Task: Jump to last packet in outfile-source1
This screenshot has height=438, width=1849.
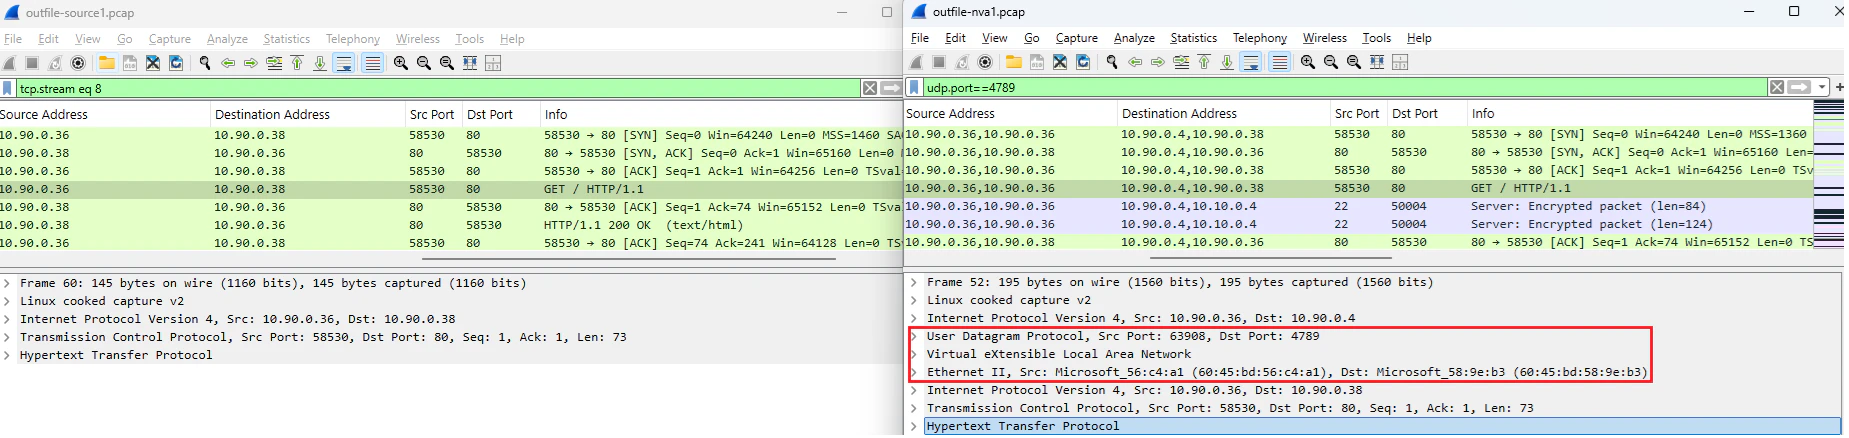Action: [320, 63]
